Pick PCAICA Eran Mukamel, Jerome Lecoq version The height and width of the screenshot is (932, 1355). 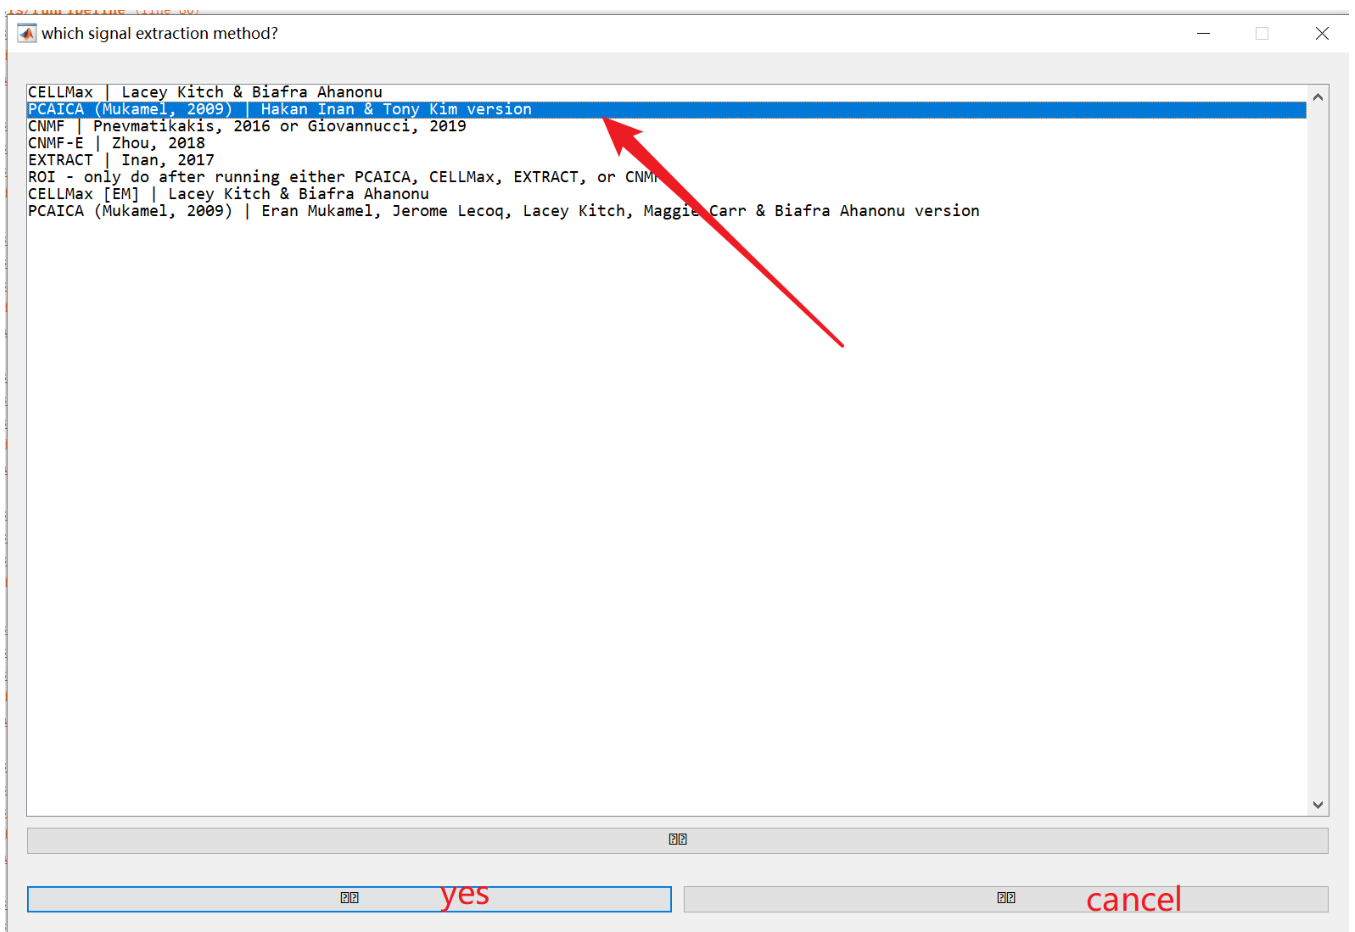pyautogui.click(x=666, y=211)
